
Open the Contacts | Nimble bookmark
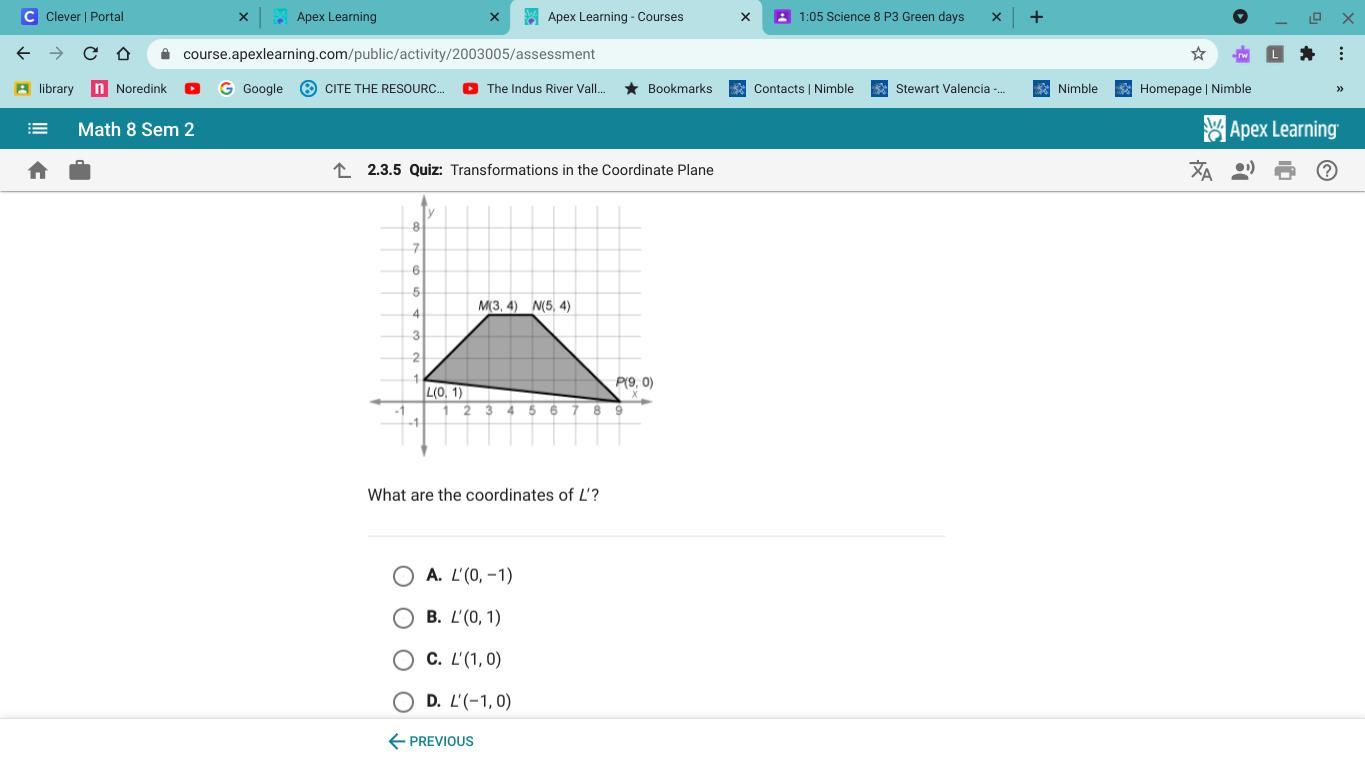[792, 89]
